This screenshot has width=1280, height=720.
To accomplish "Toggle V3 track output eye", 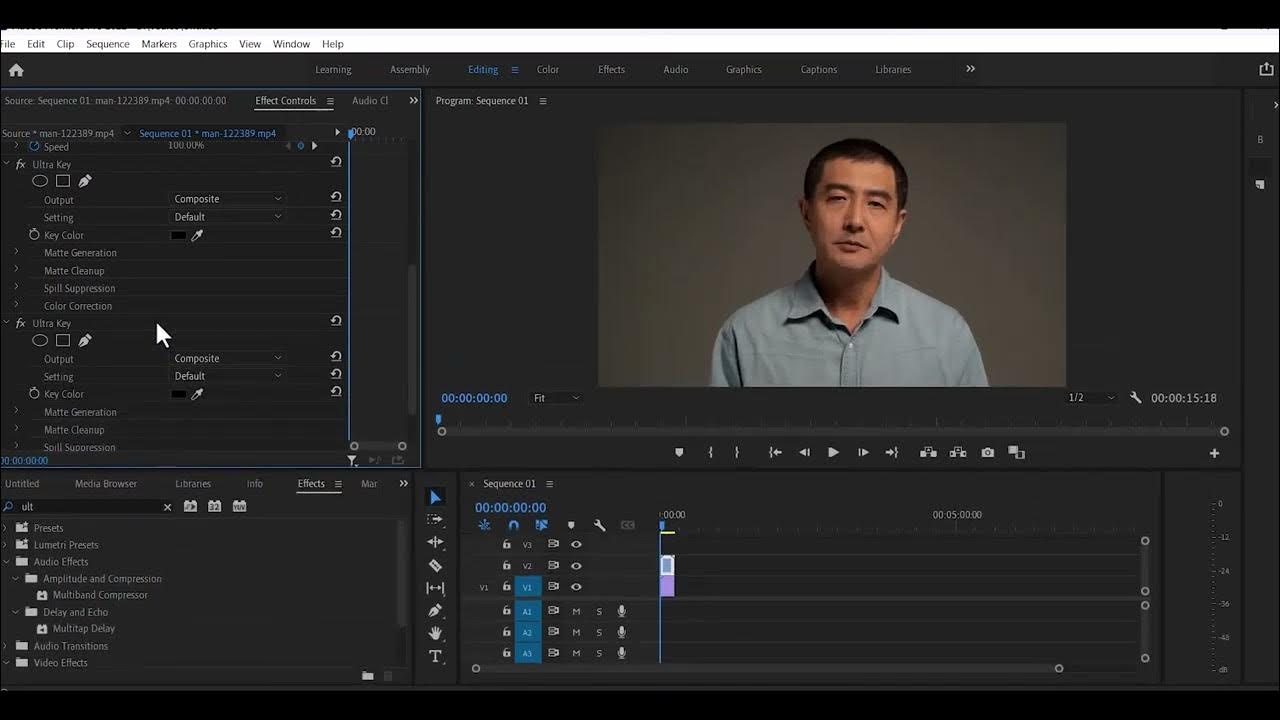I will coord(576,545).
